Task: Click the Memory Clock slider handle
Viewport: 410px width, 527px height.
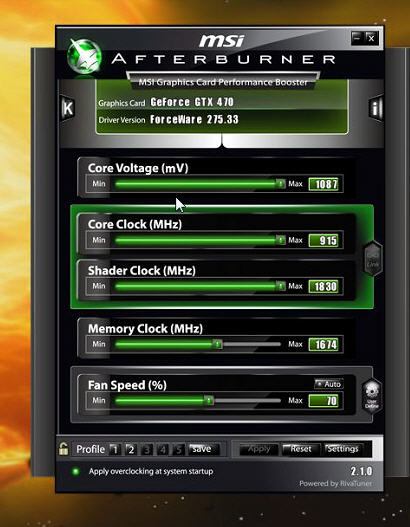Action: click(x=218, y=344)
